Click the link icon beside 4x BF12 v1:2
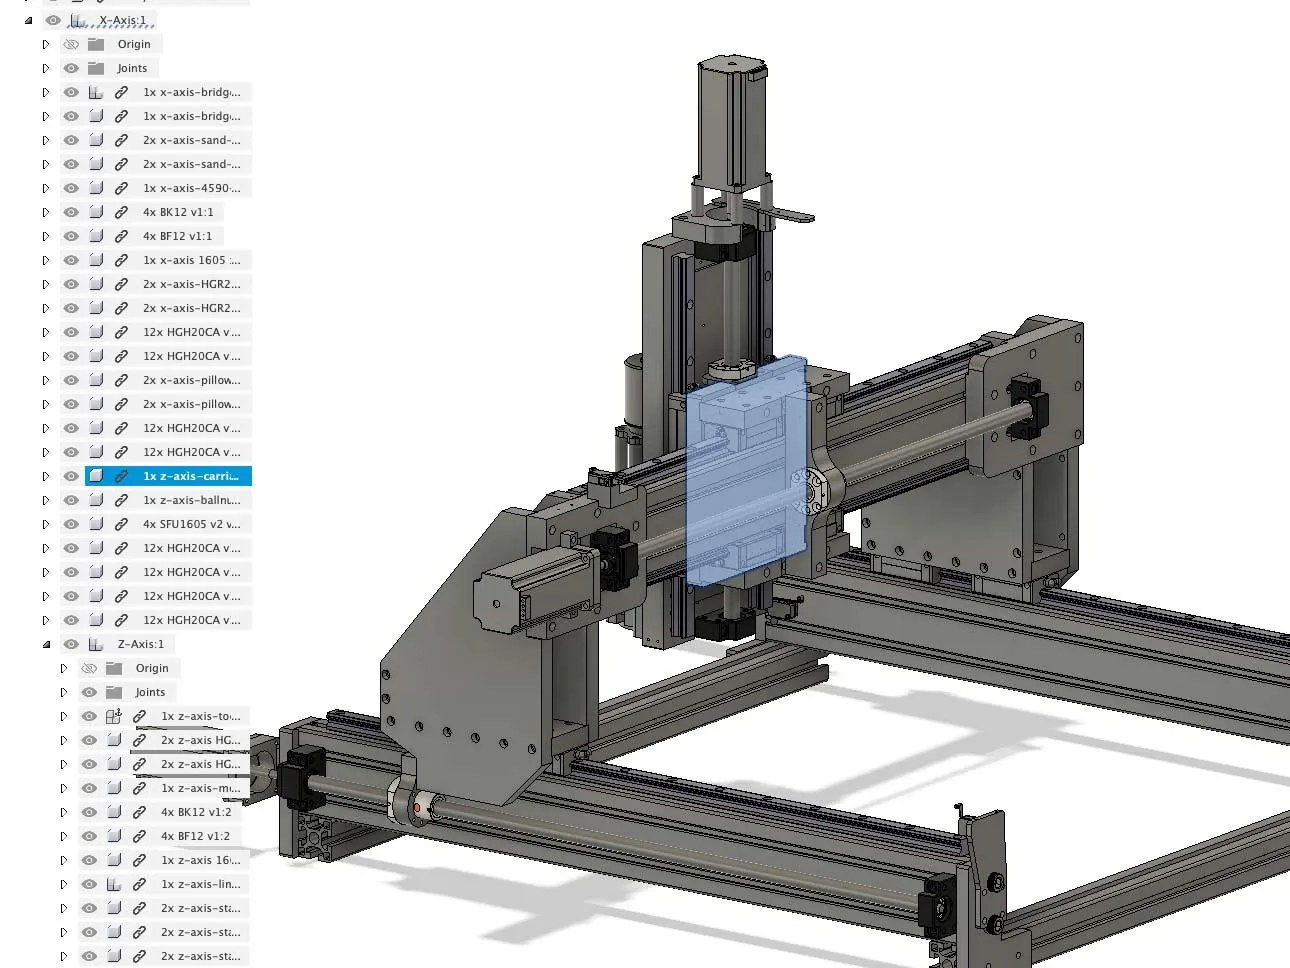The width and height of the screenshot is (1290, 968). tap(139, 835)
